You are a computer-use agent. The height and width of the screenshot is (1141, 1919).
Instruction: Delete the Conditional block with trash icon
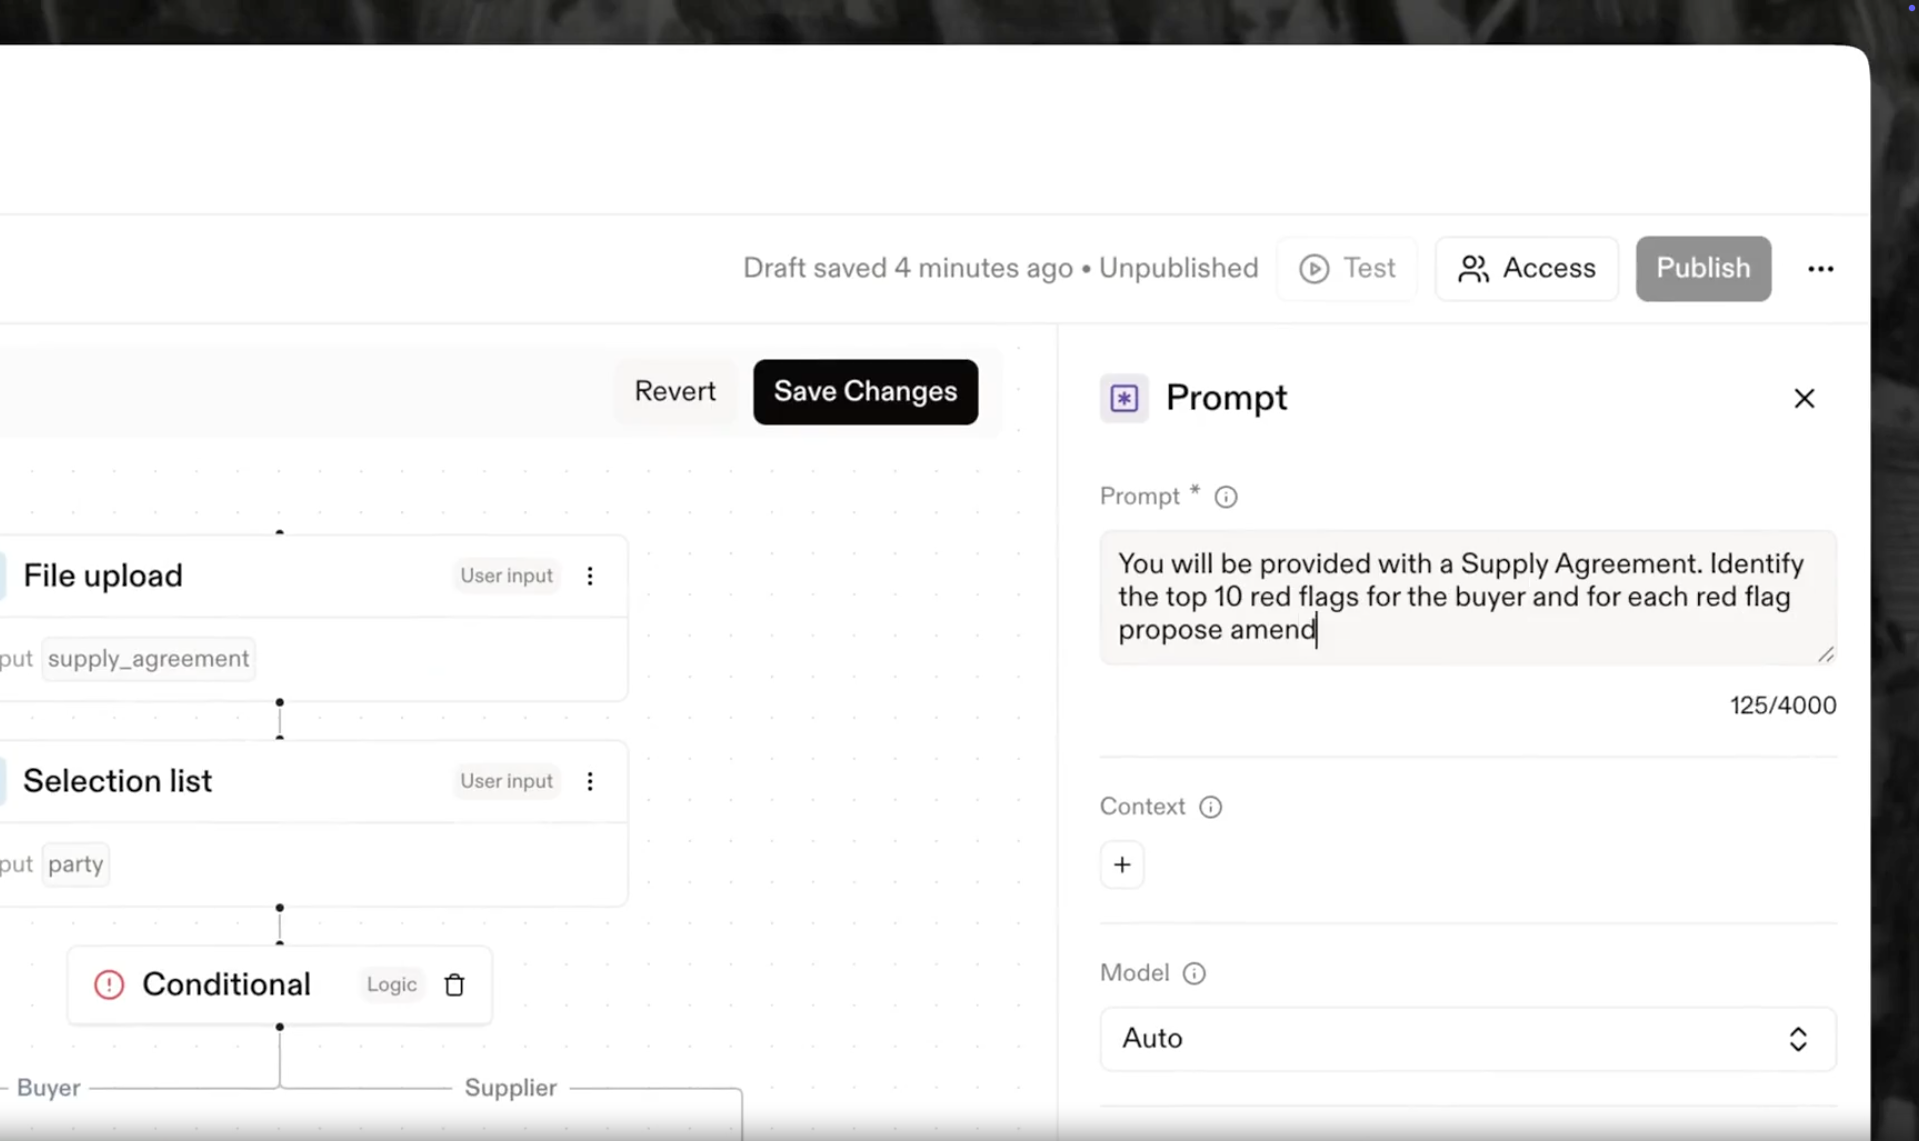pos(454,985)
